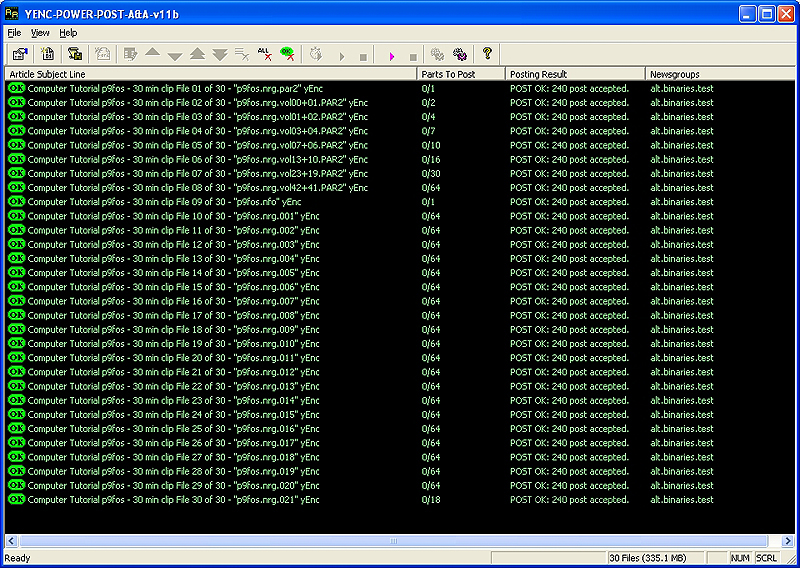Select the row for p9fos.nrg.vol23+19.PAR2

point(400,173)
